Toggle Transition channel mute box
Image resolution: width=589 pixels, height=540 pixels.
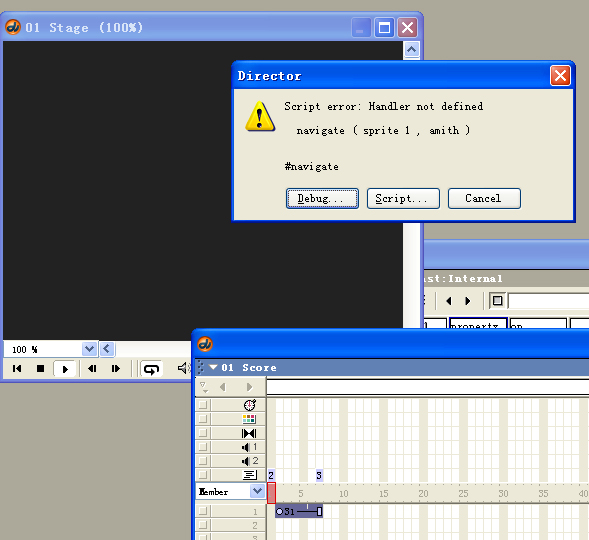point(203,433)
